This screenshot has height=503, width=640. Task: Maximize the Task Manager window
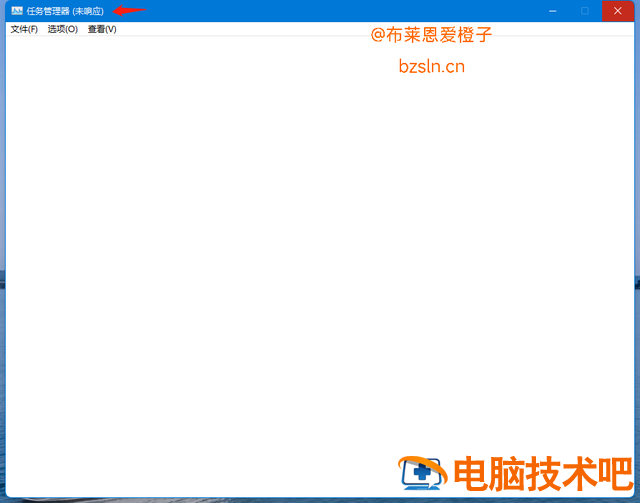tap(585, 11)
